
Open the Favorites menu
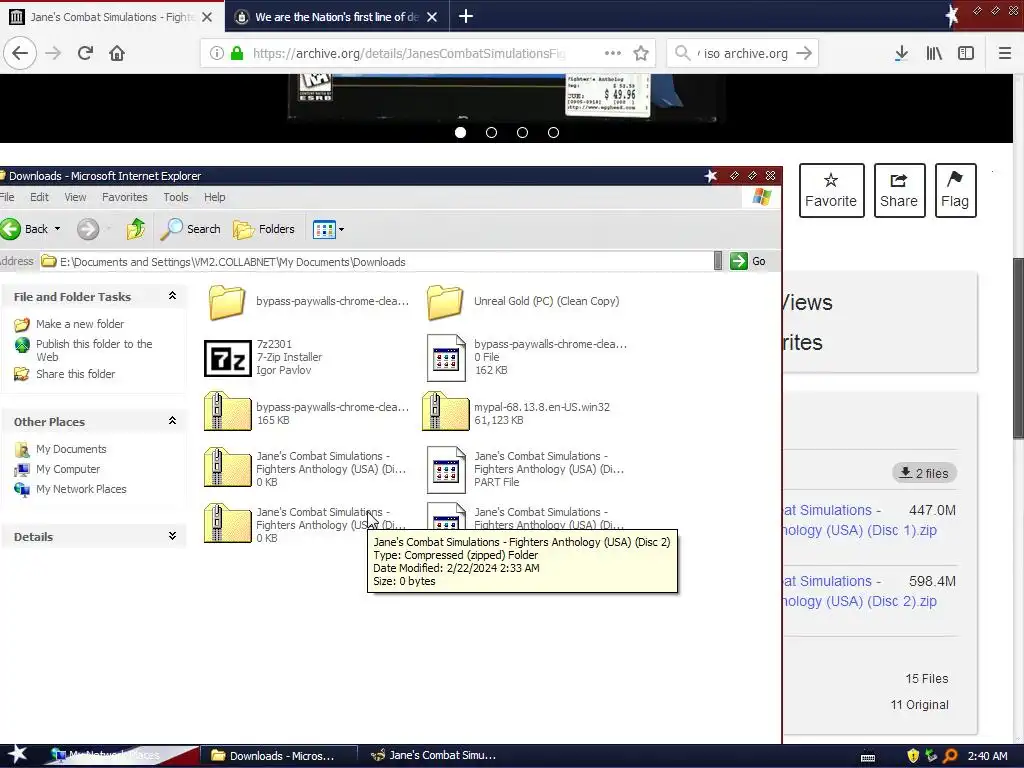coord(124,197)
